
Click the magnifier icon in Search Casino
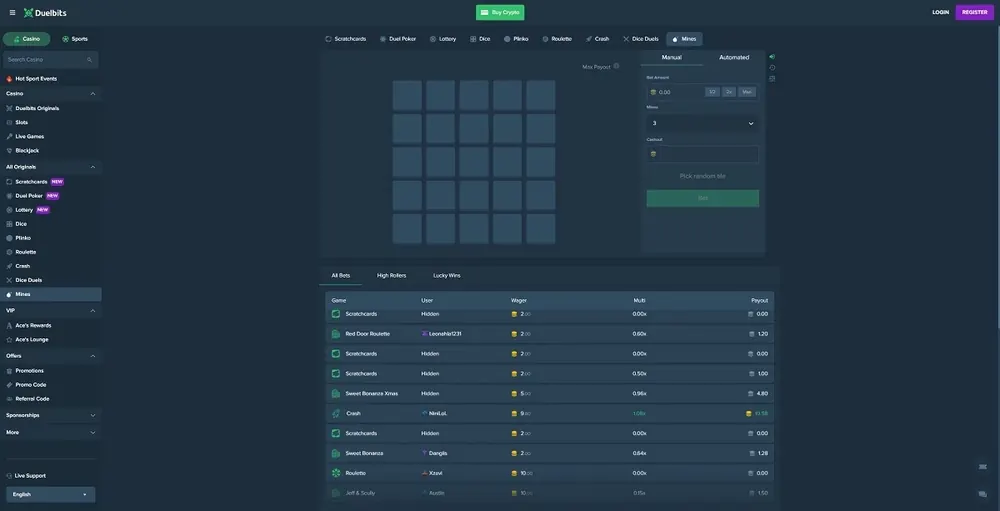click(89, 60)
